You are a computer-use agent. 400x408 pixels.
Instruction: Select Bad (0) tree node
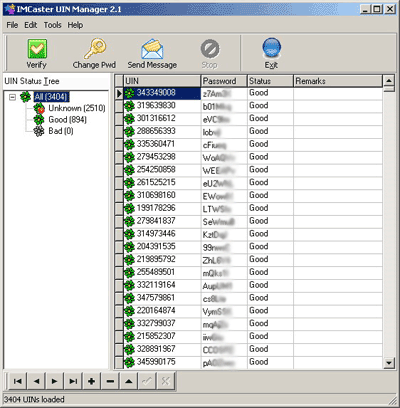click(61, 131)
